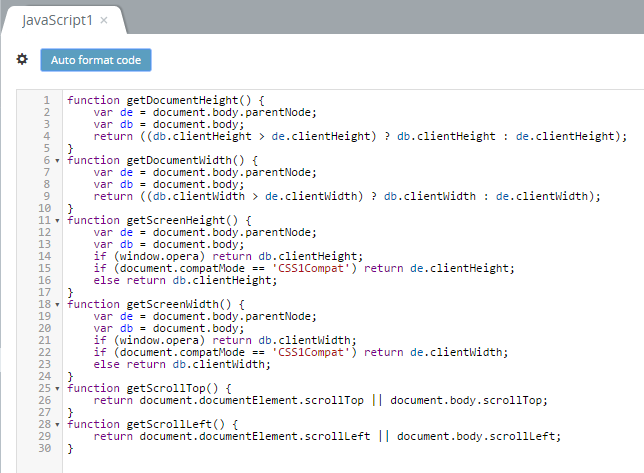Open the gear settings icon
Image resolution: width=644 pixels, height=473 pixels.
pyautogui.click(x=22, y=60)
